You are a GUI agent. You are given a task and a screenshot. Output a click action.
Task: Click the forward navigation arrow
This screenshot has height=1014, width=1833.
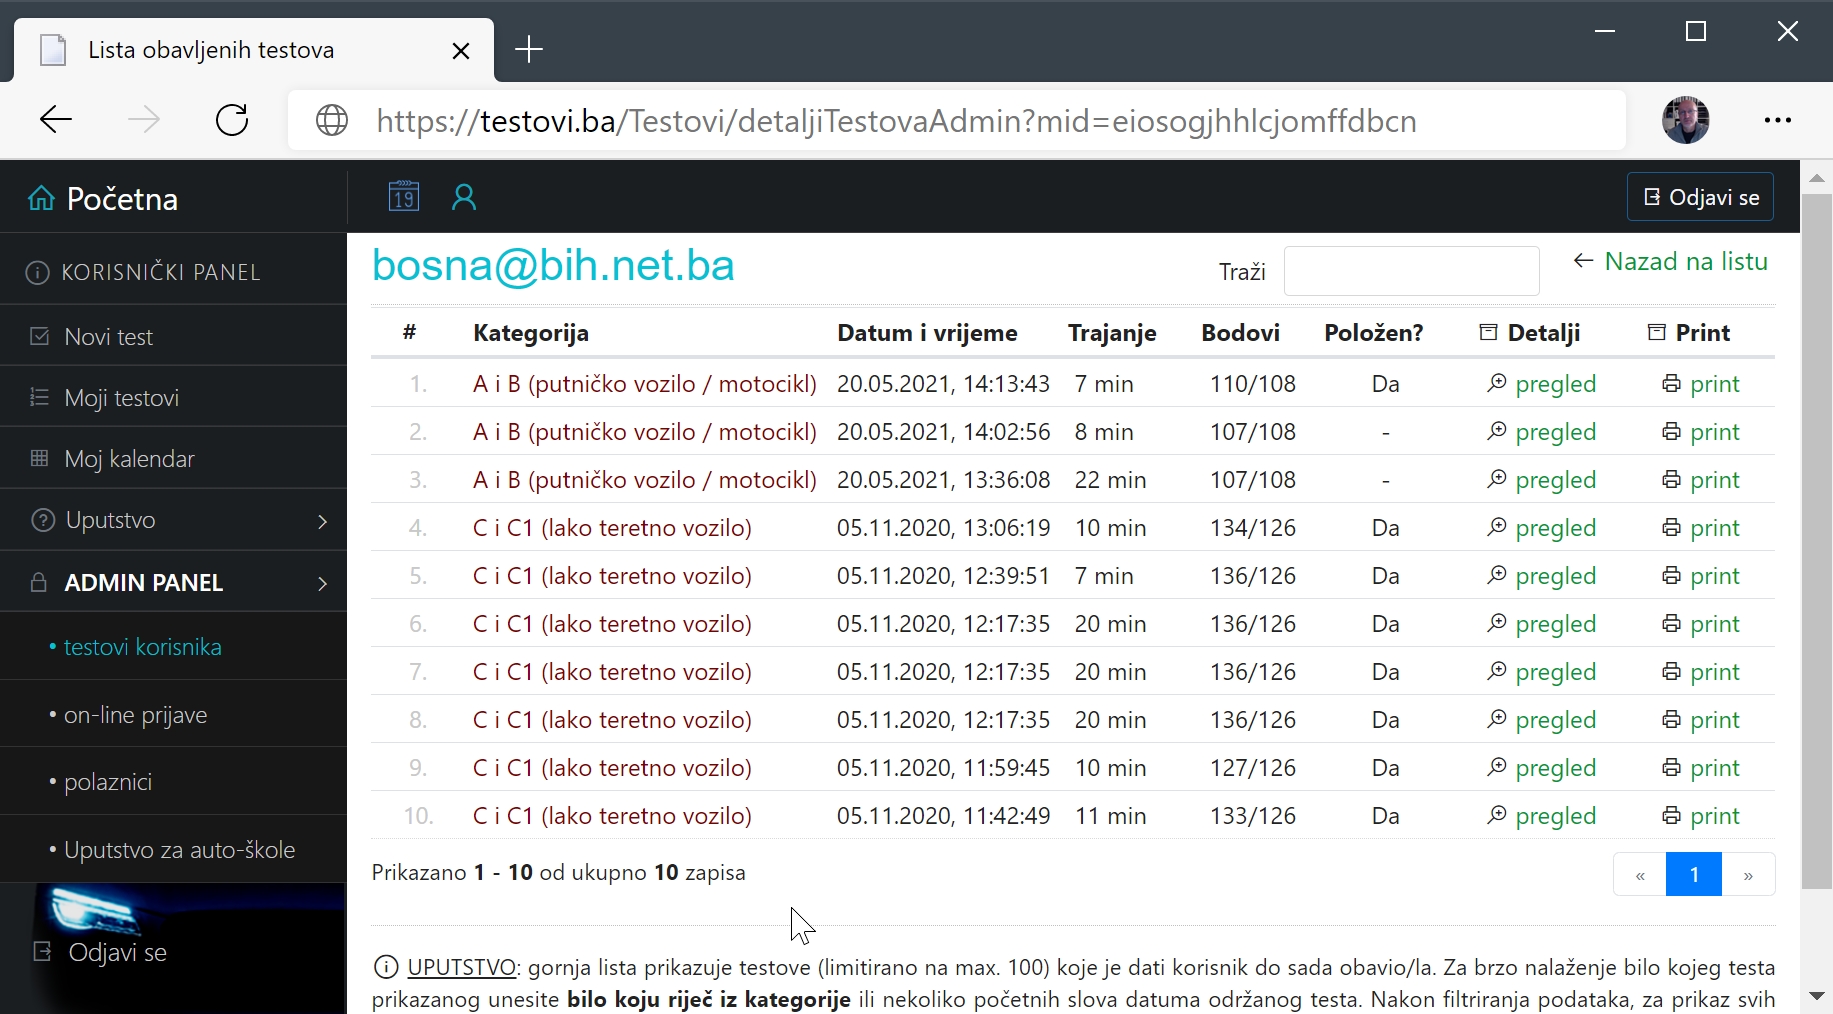[144, 120]
